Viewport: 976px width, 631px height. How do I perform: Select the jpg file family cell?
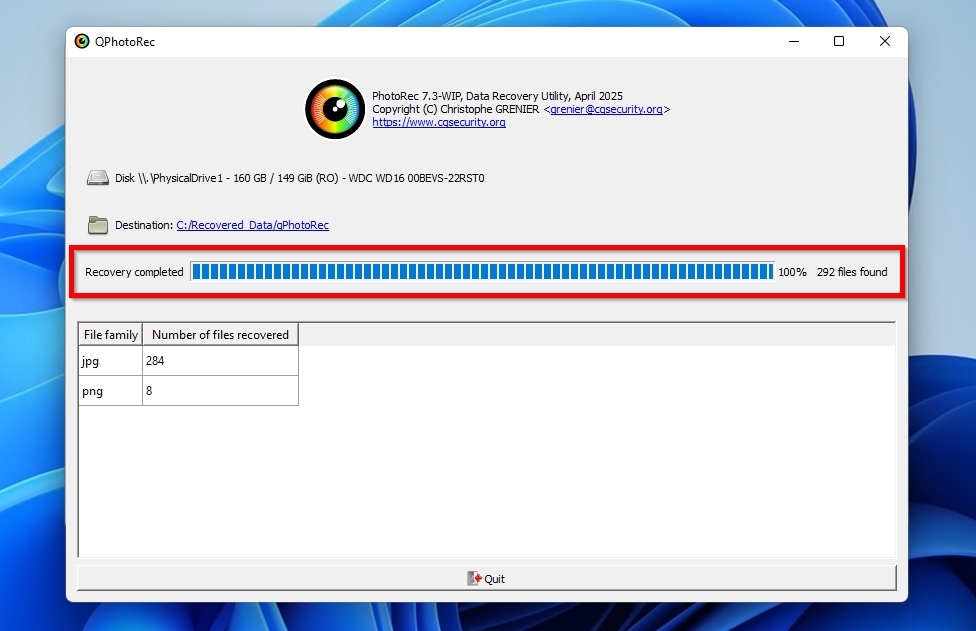111,360
